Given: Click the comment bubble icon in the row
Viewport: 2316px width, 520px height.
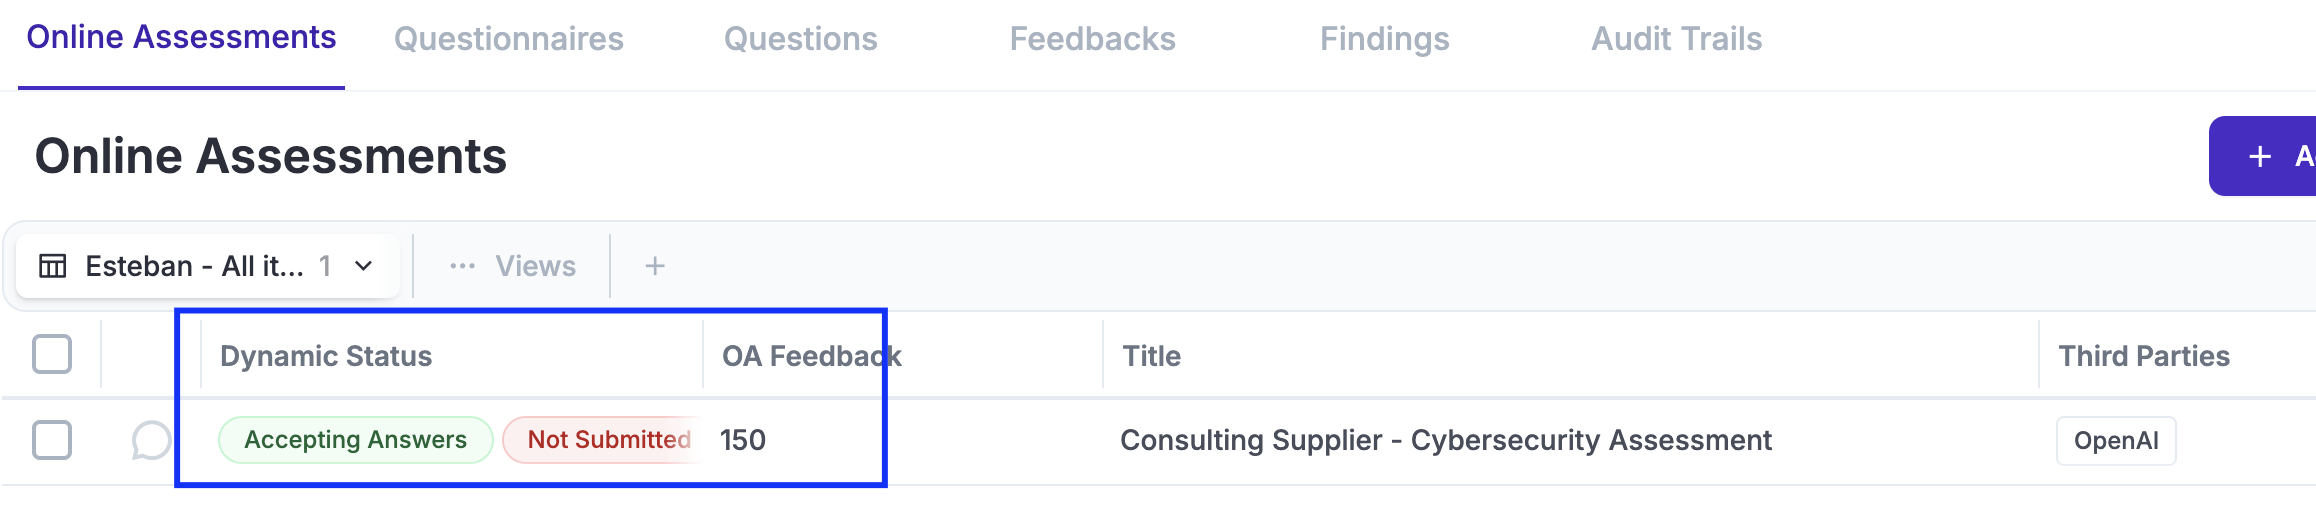Looking at the screenshot, I should pyautogui.click(x=151, y=440).
